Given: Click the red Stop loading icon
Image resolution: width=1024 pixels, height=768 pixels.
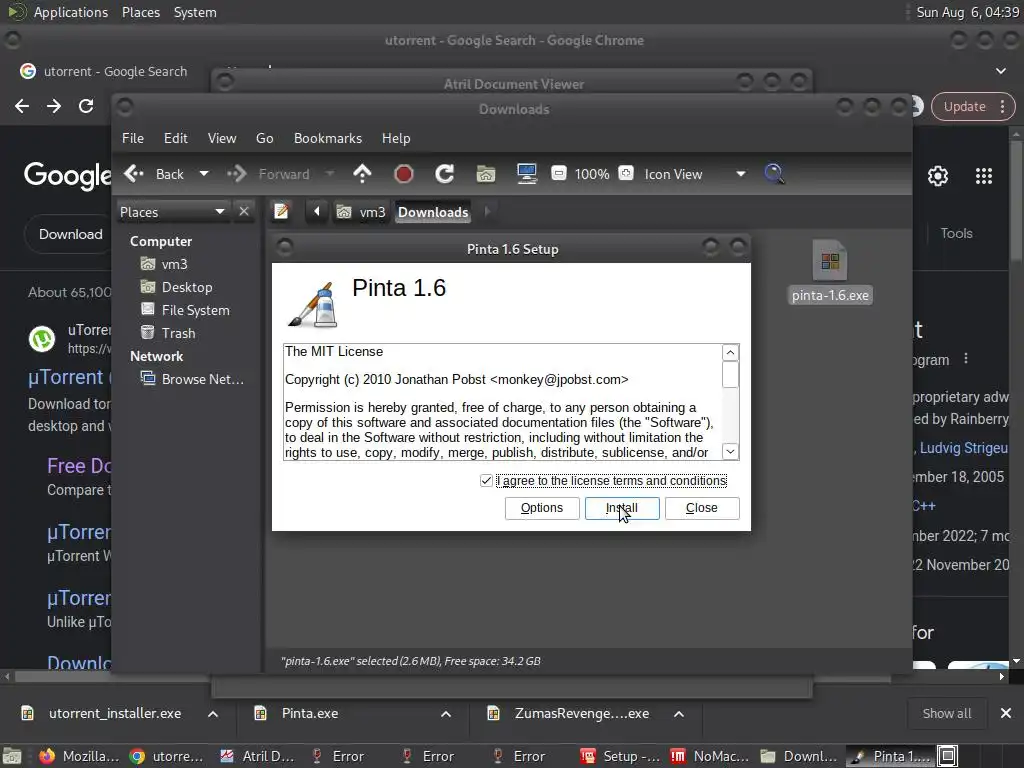Looking at the screenshot, I should click(404, 174).
